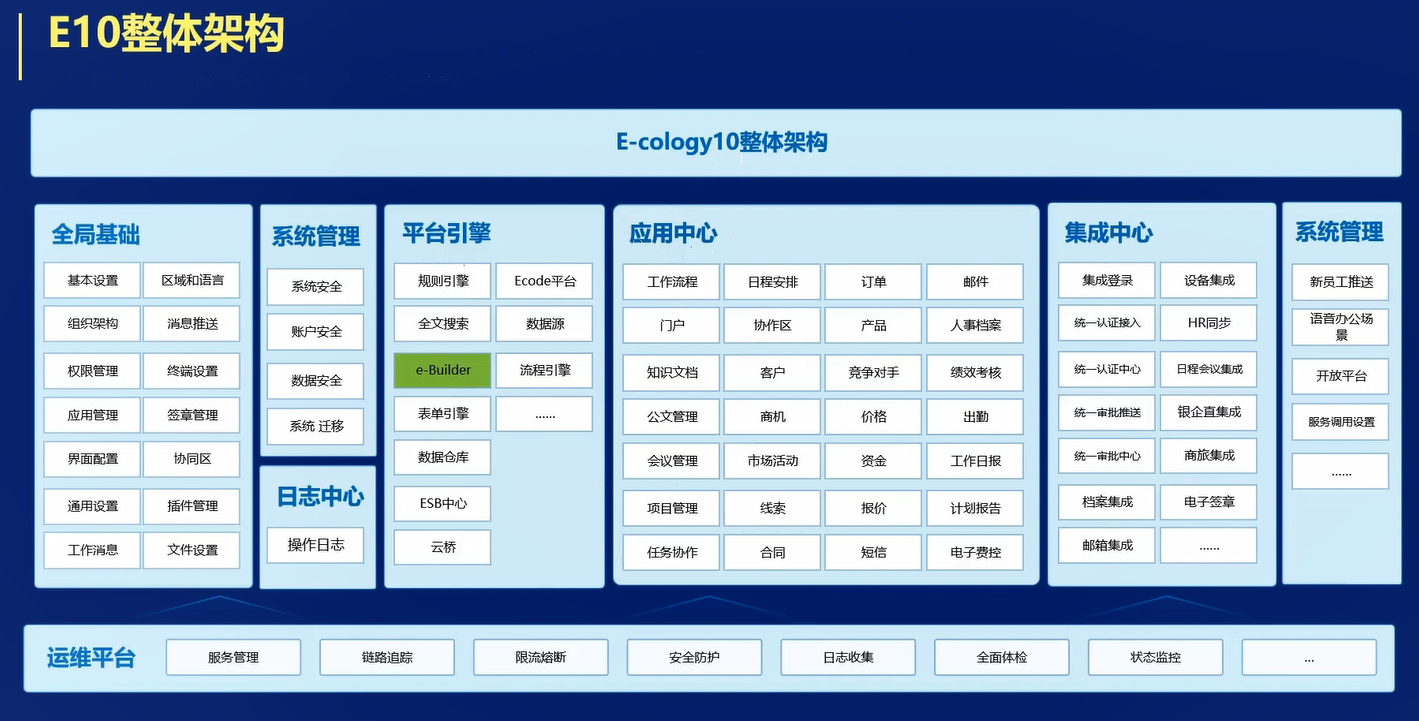The width and height of the screenshot is (1419, 721).
Task: Click 系统安全 under 系统管理
Action: click(315, 287)
